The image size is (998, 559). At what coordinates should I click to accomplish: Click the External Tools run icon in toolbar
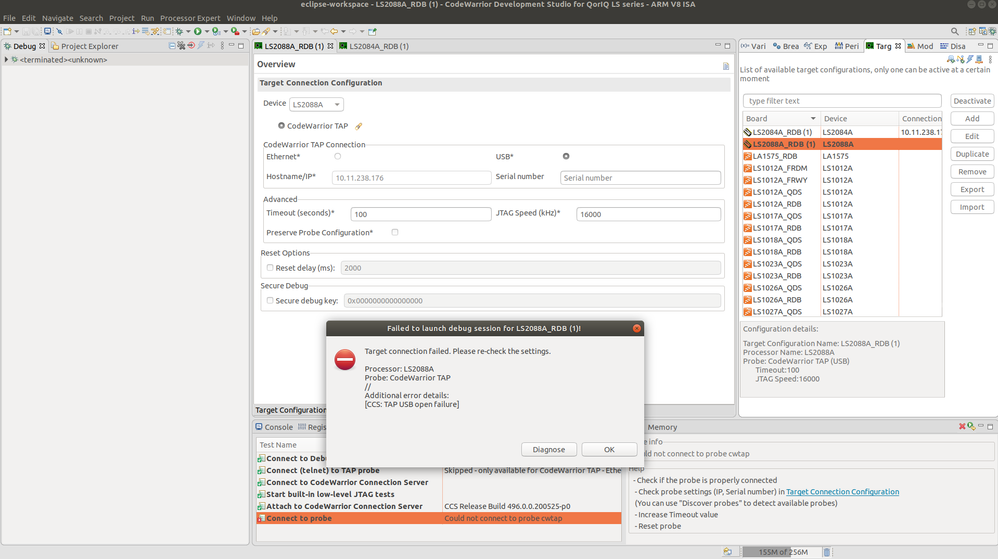pos(235,31)
